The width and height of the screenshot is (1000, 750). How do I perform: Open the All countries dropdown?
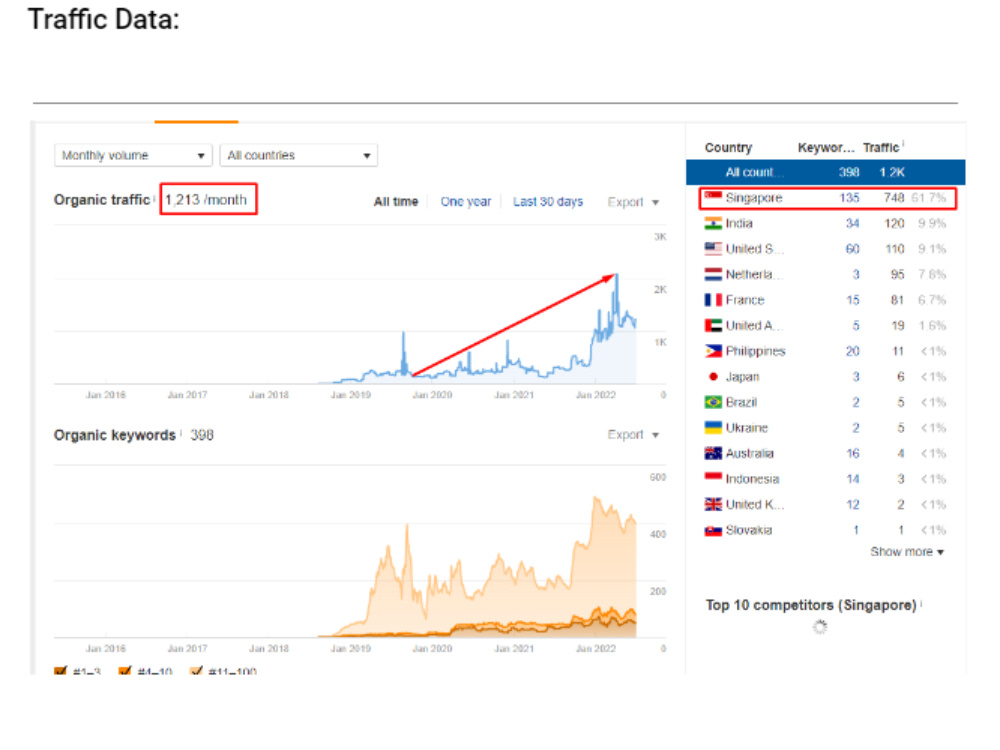298,156
